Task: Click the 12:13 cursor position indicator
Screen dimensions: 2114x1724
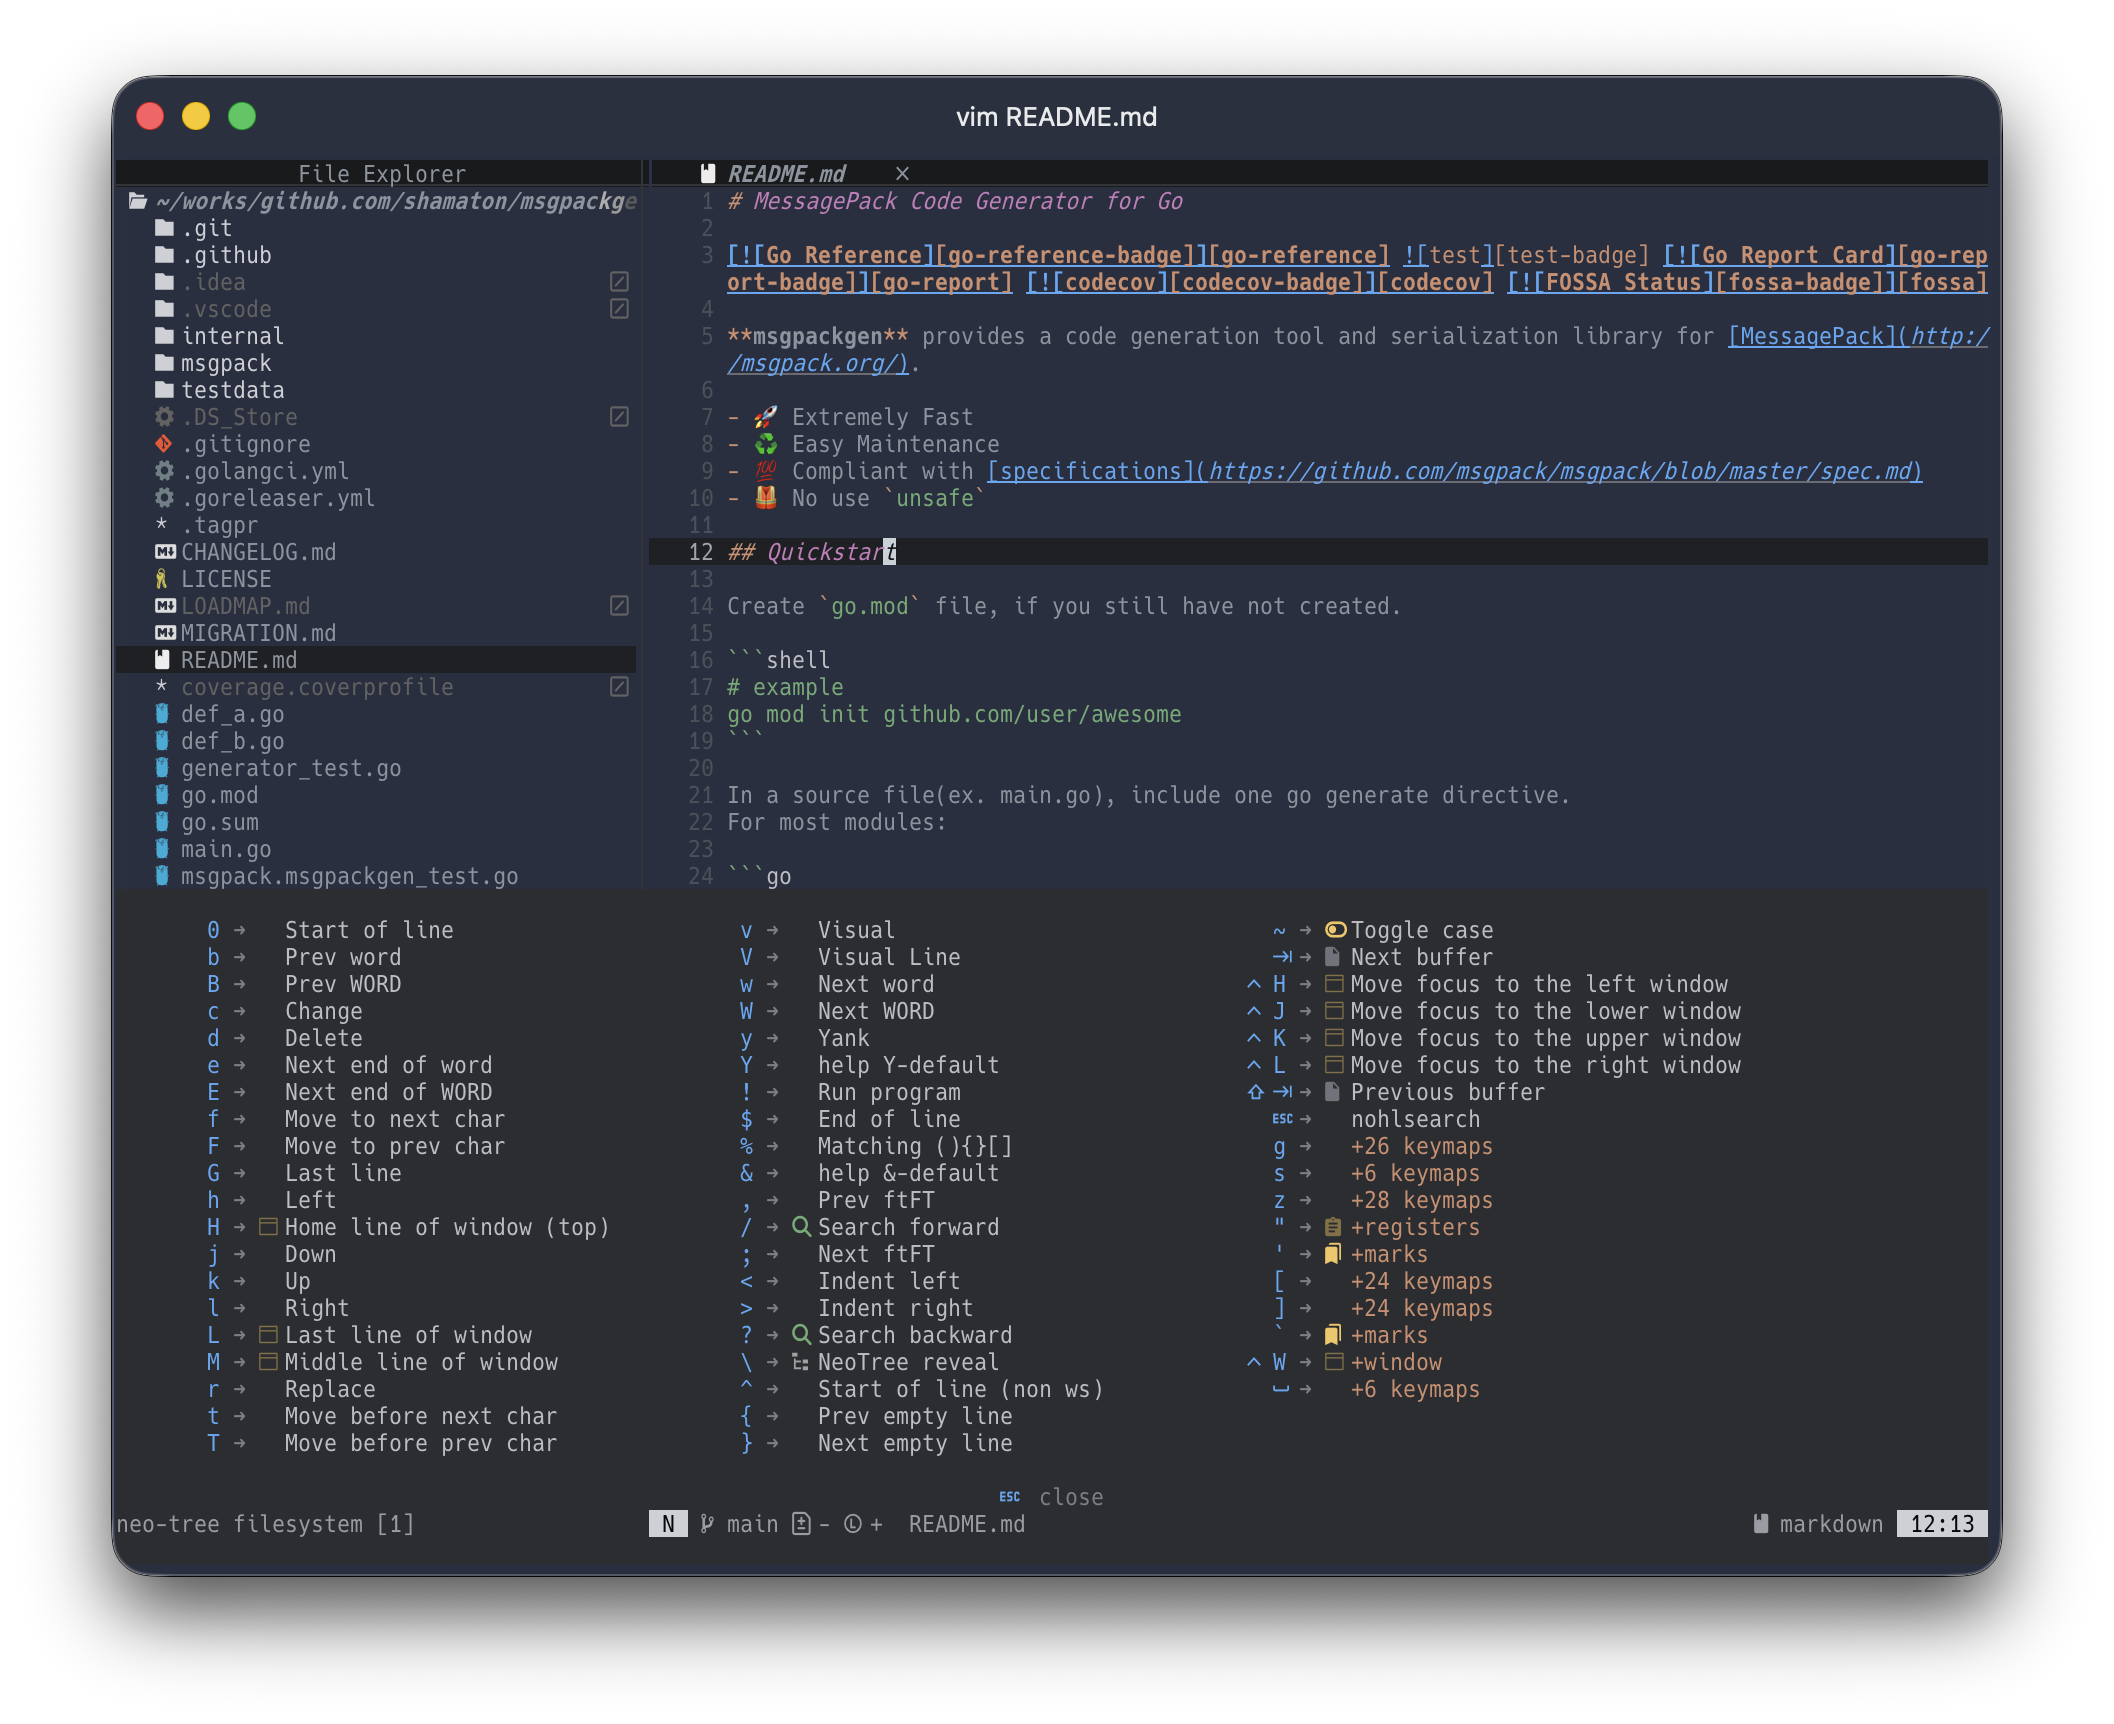Action: click(1942, 1524)
